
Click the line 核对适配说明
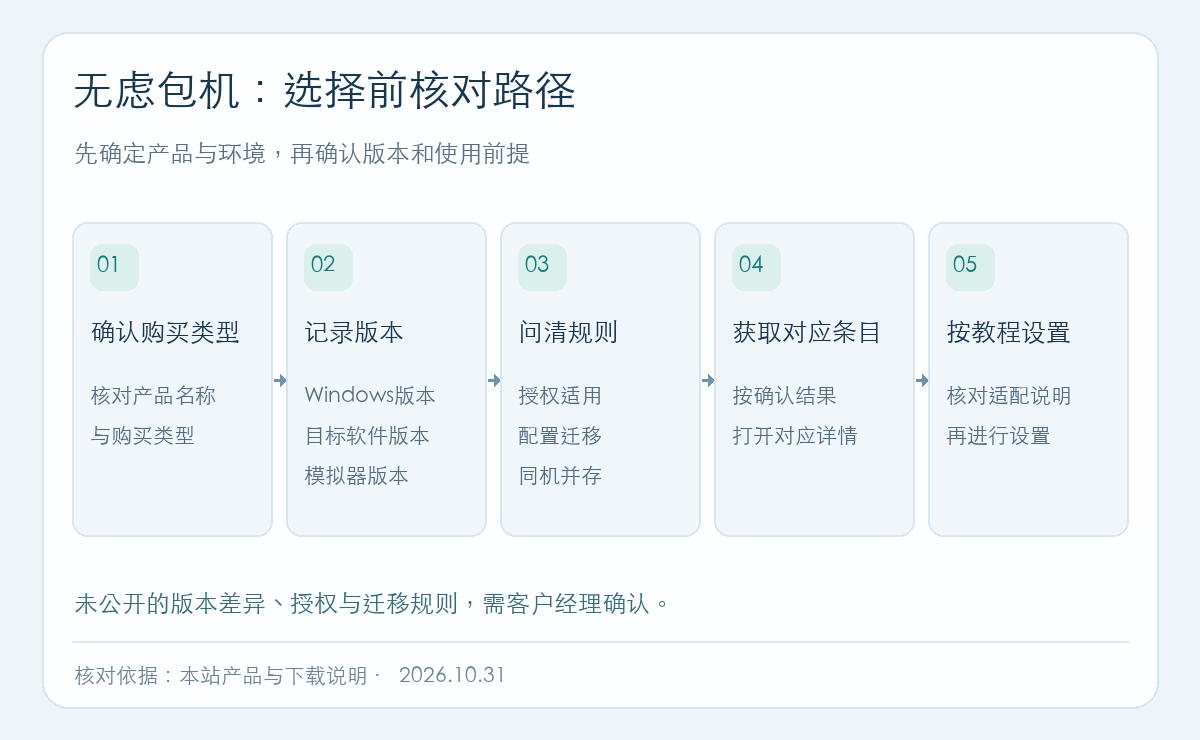(x=1009, y=395)
